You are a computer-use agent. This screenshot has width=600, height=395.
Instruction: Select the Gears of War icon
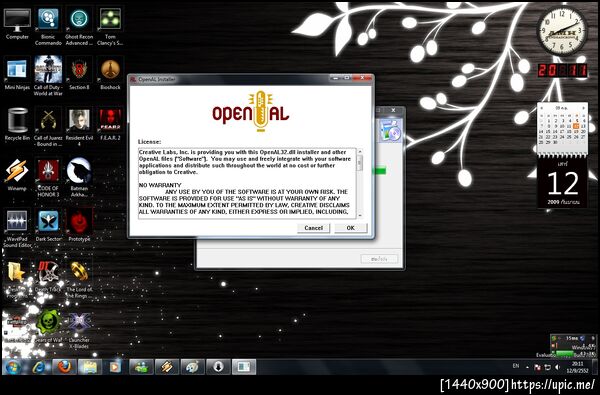coord(48,326)
